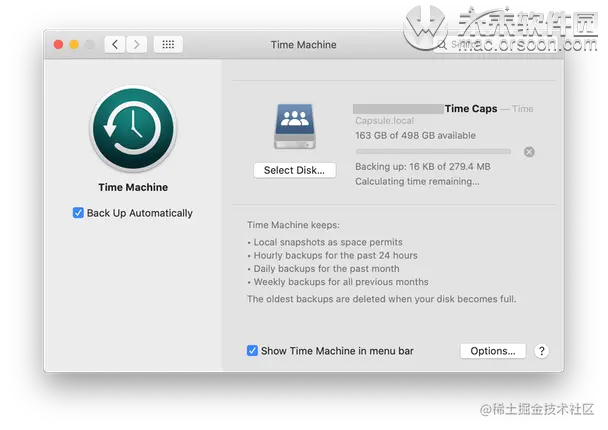The height and width of the screenshot is (430, 608).
Task: Toggle Show Time Machine in menu bar
Action: click(252, 351)
